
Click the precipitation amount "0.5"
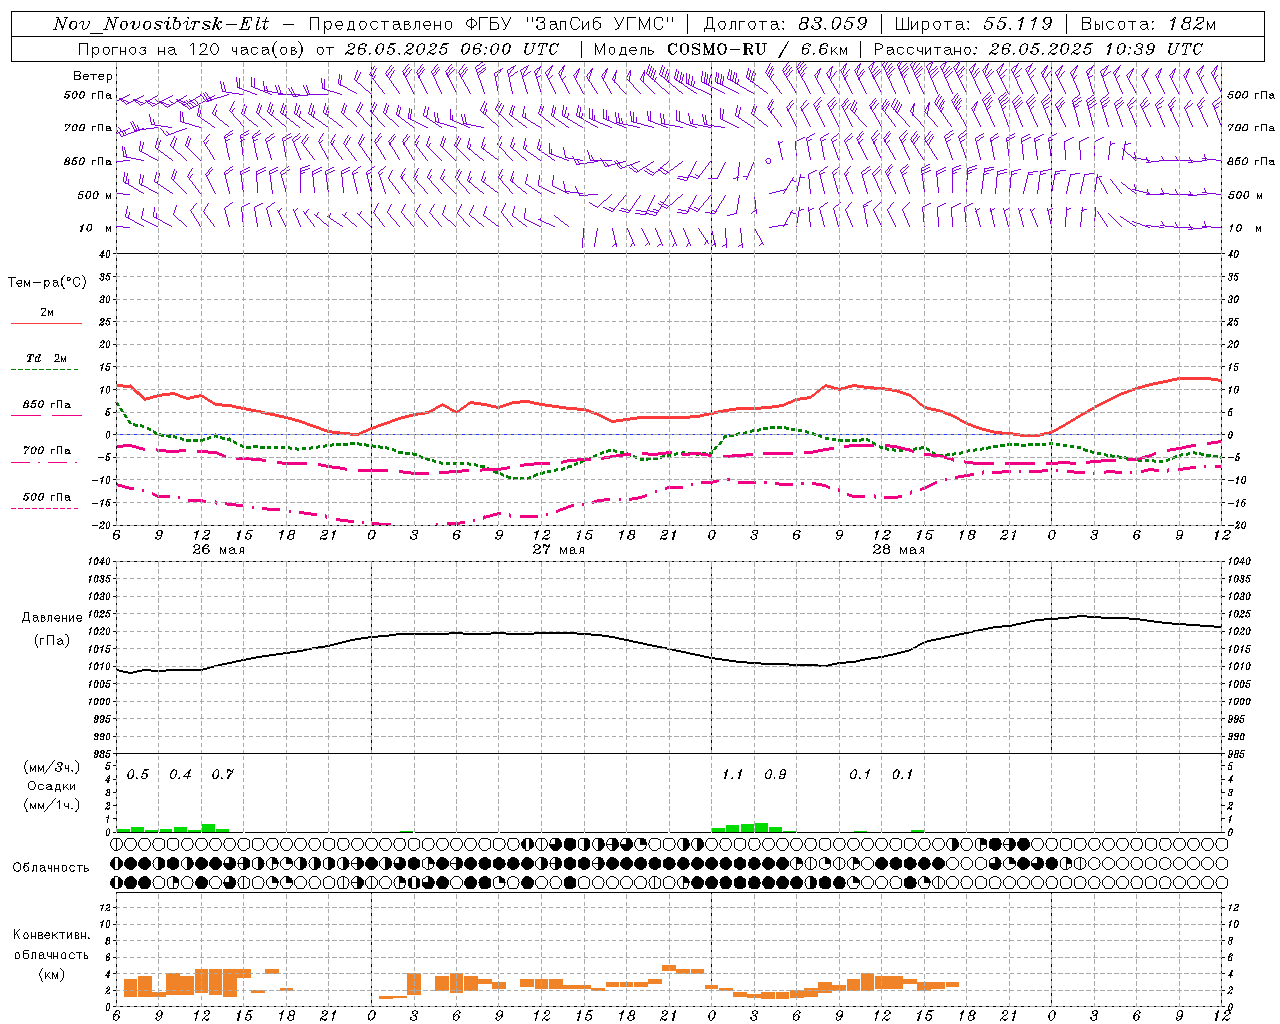click(x=138, y=775)
